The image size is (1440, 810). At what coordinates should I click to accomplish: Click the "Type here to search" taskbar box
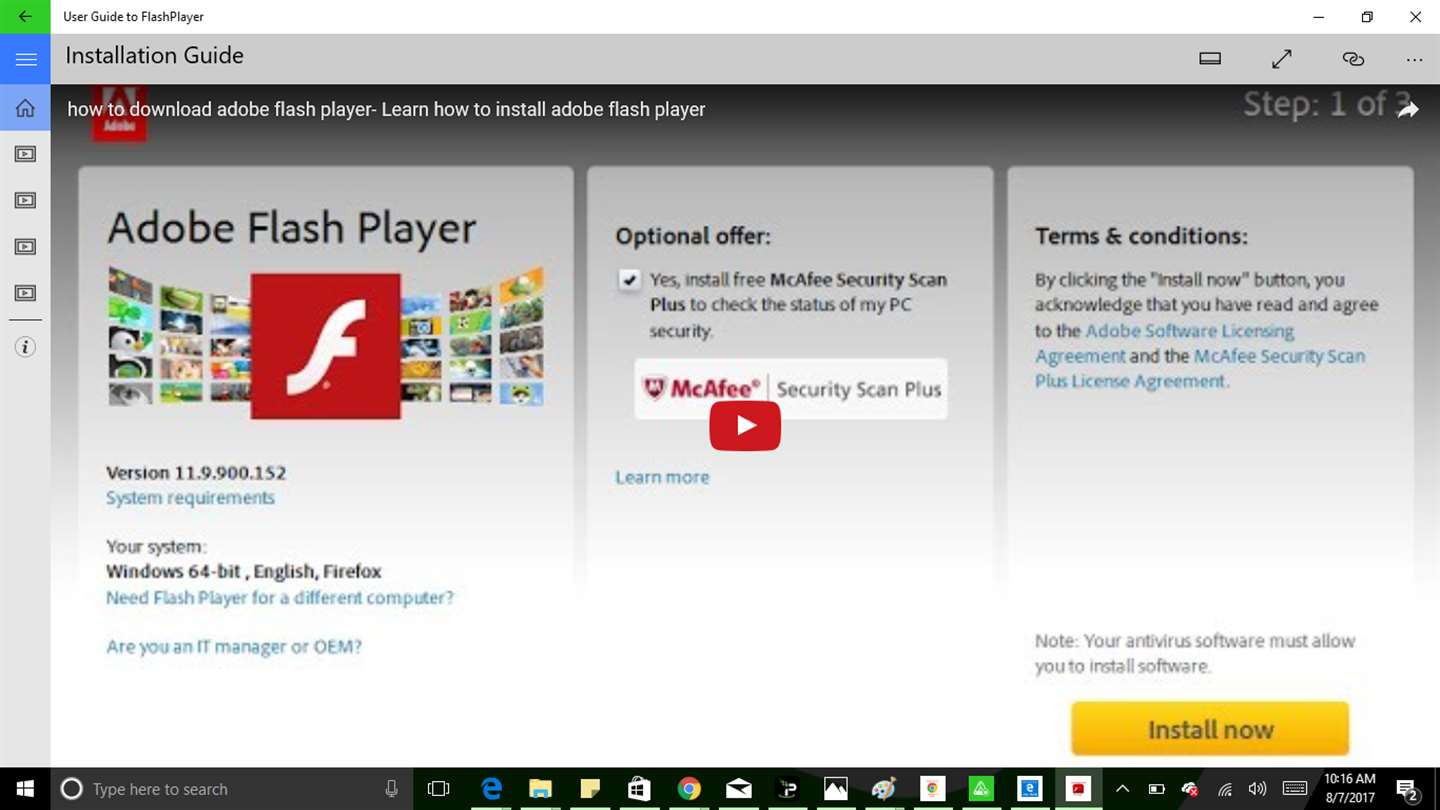point(231,789)
